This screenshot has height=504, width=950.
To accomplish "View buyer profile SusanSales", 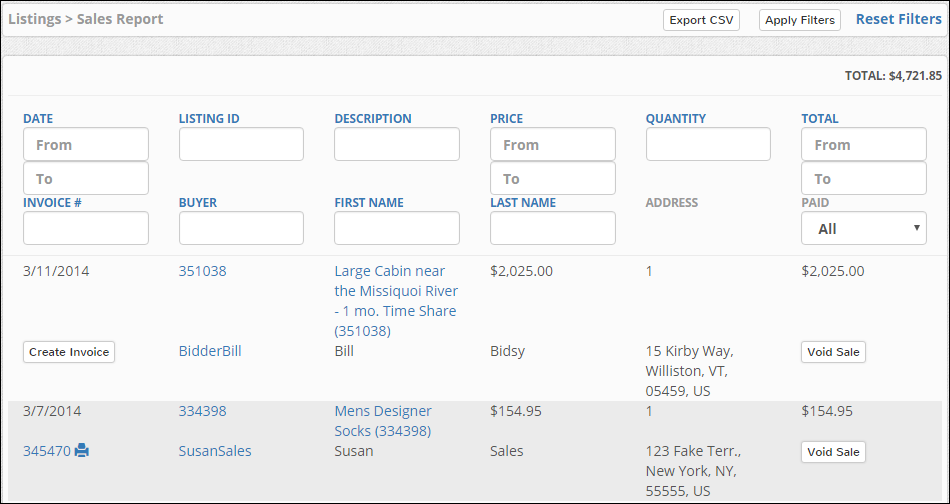I will (x=215, y=451).
